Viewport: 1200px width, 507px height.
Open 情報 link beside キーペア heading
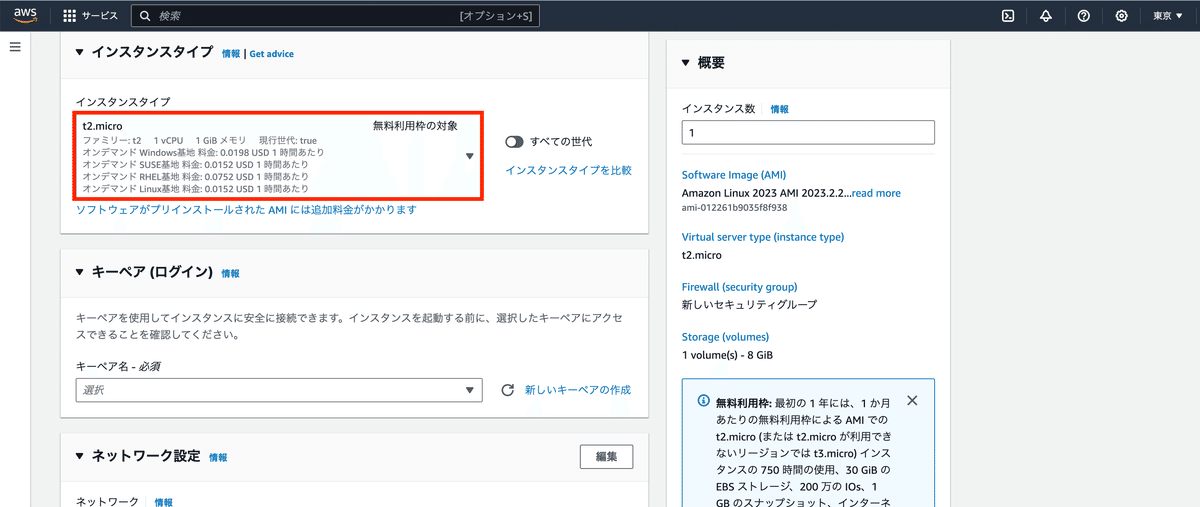[x=231, y=273]
